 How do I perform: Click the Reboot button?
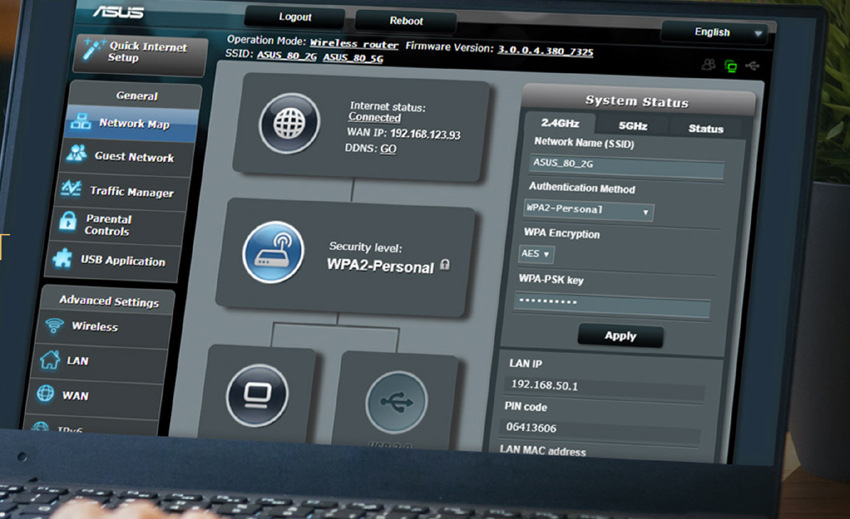[406, 21]
